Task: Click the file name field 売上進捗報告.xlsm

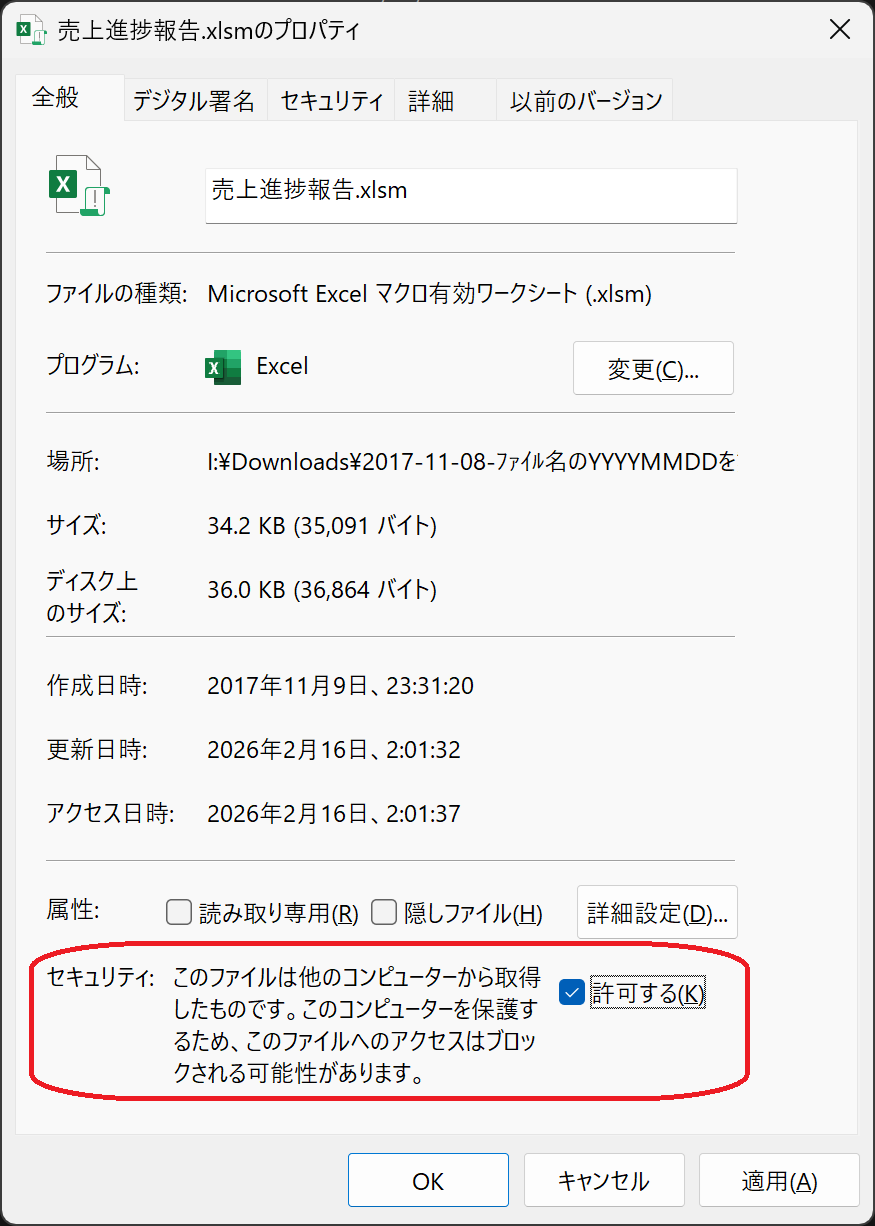Action: [x=470, y=195]
